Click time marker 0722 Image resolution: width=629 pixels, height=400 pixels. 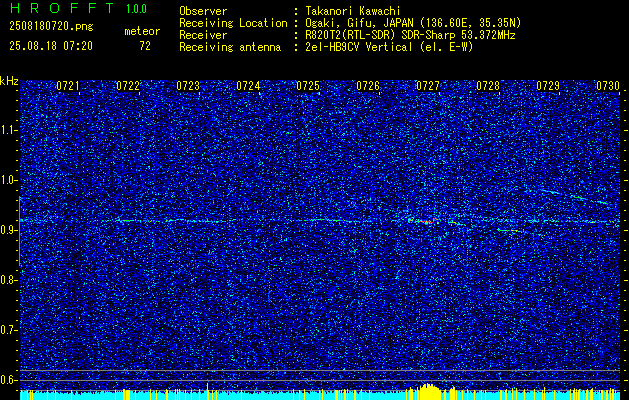[128, 86]
